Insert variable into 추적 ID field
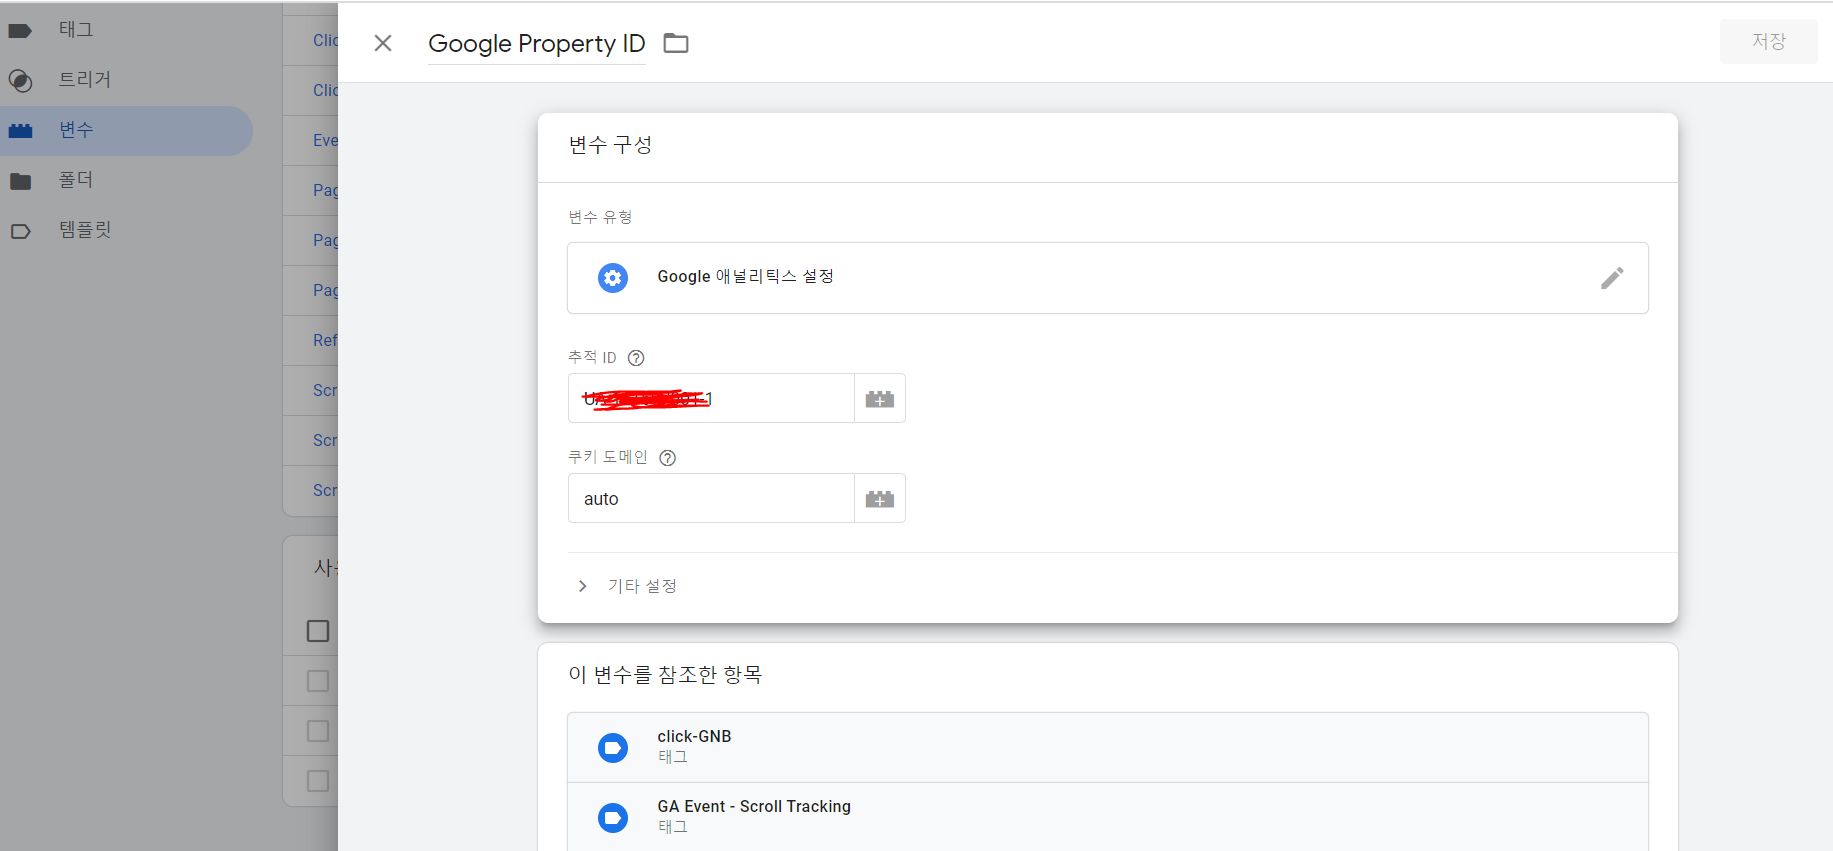This screenshot has width=1833, height=851. 880,398
